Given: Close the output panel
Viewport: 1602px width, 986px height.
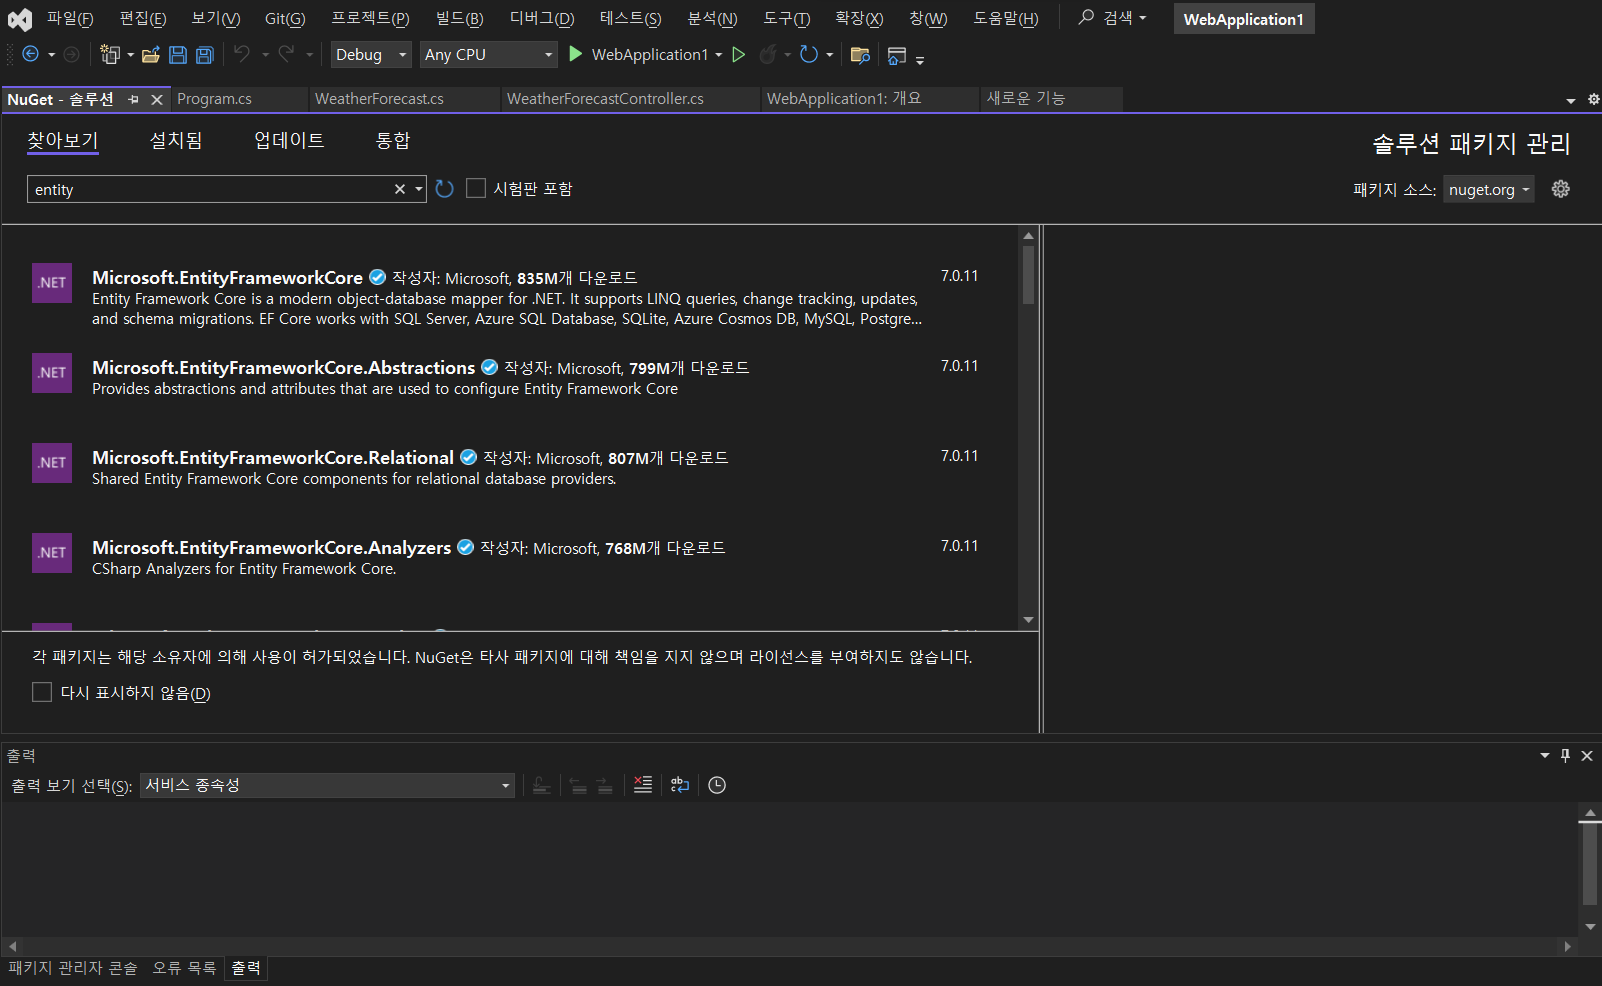Looking at the screenshot, I should 1587,755.
